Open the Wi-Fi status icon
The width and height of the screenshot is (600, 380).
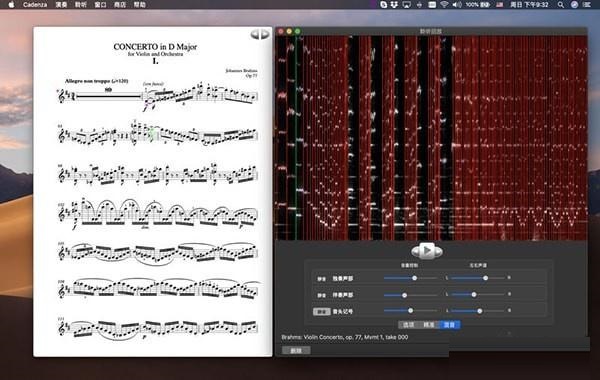pyautogui.click(x=444, y=5)
